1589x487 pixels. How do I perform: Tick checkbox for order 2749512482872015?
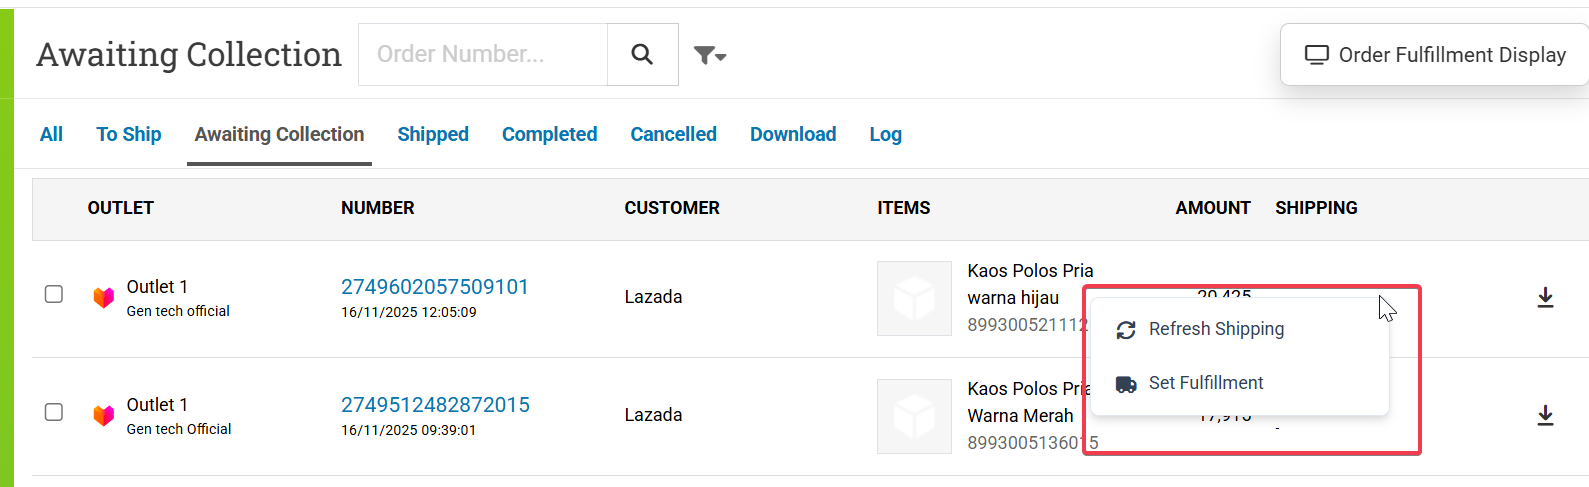[x=54, y=412]
